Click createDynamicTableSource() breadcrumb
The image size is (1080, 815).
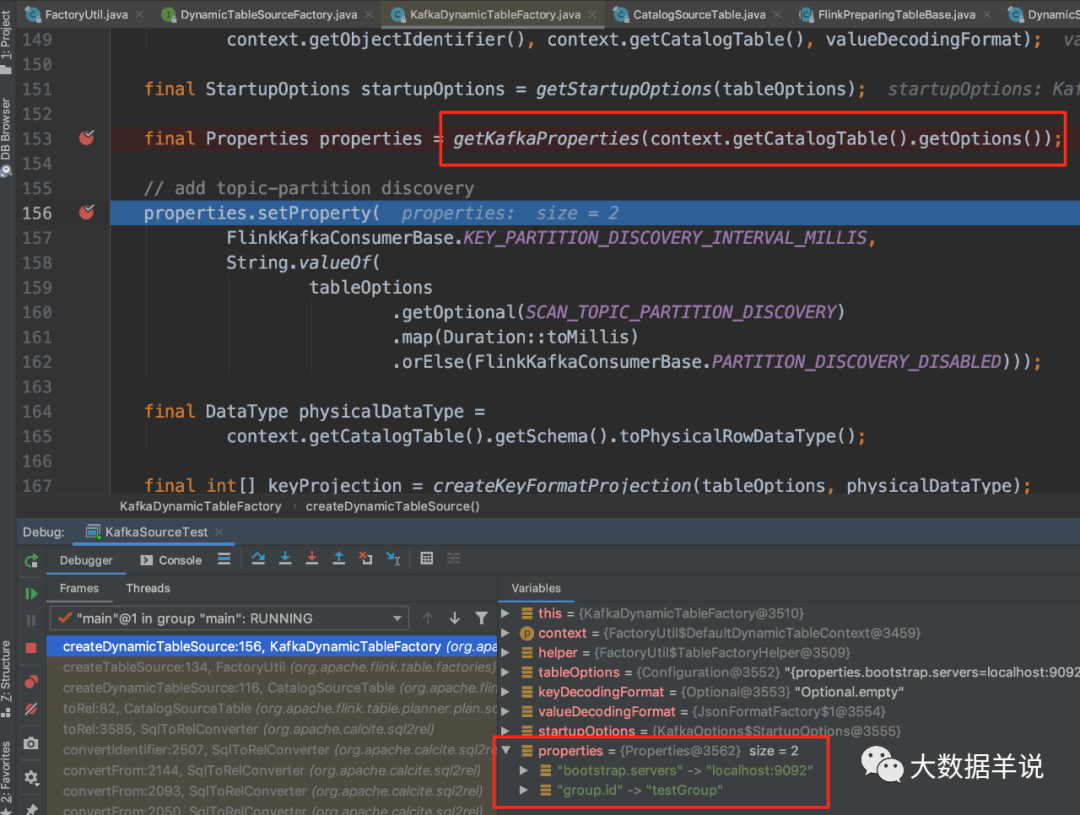pos(393,506)
